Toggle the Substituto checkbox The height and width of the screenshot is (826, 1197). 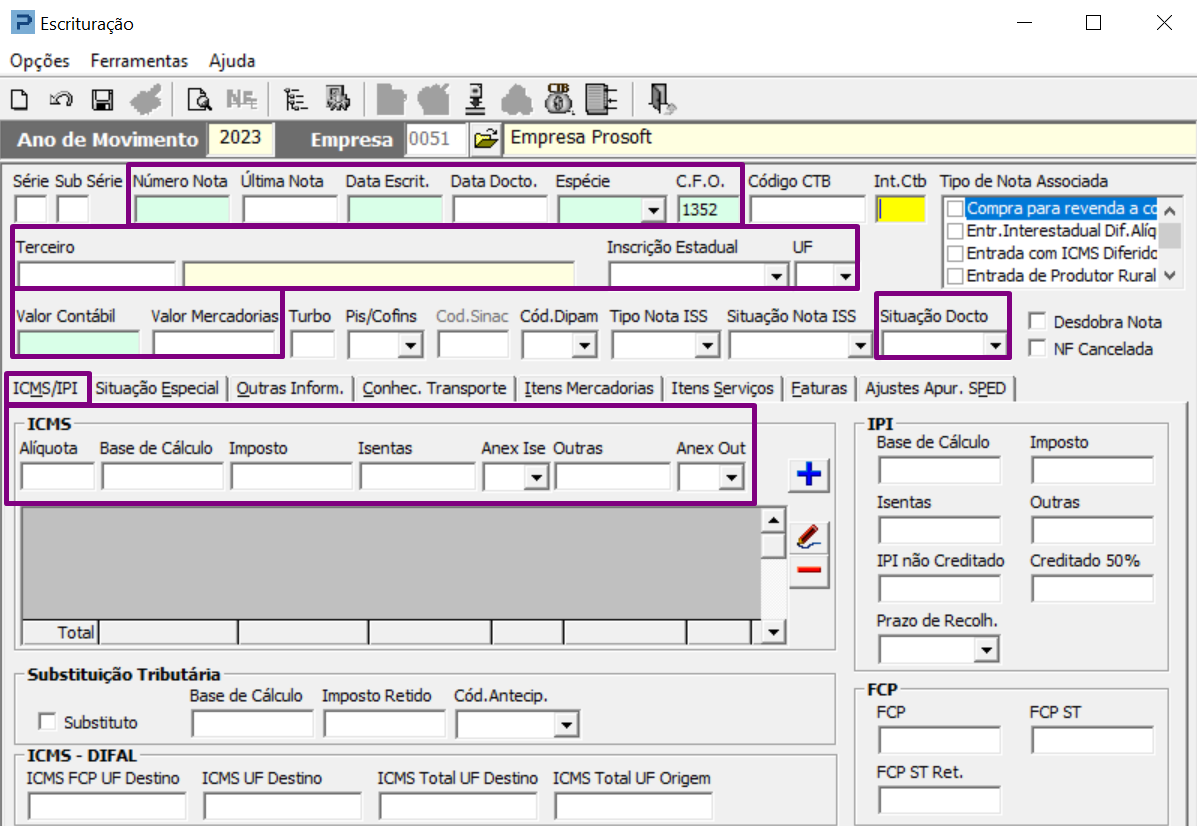[x=46, y=722]
